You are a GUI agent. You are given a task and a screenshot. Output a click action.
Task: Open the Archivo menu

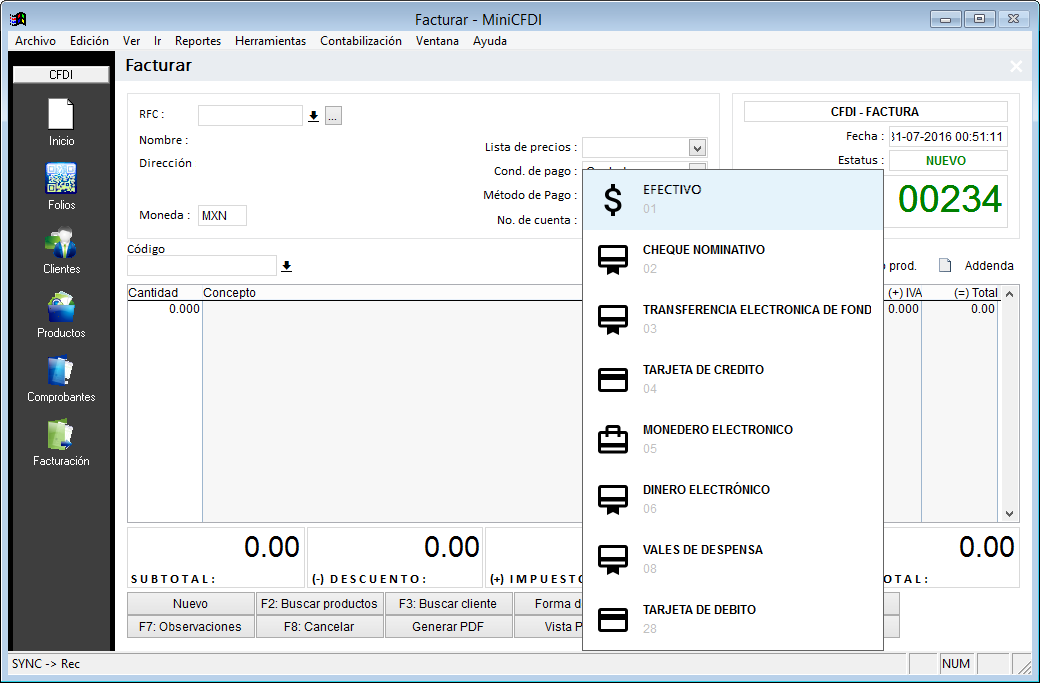(x=35, y=41)
